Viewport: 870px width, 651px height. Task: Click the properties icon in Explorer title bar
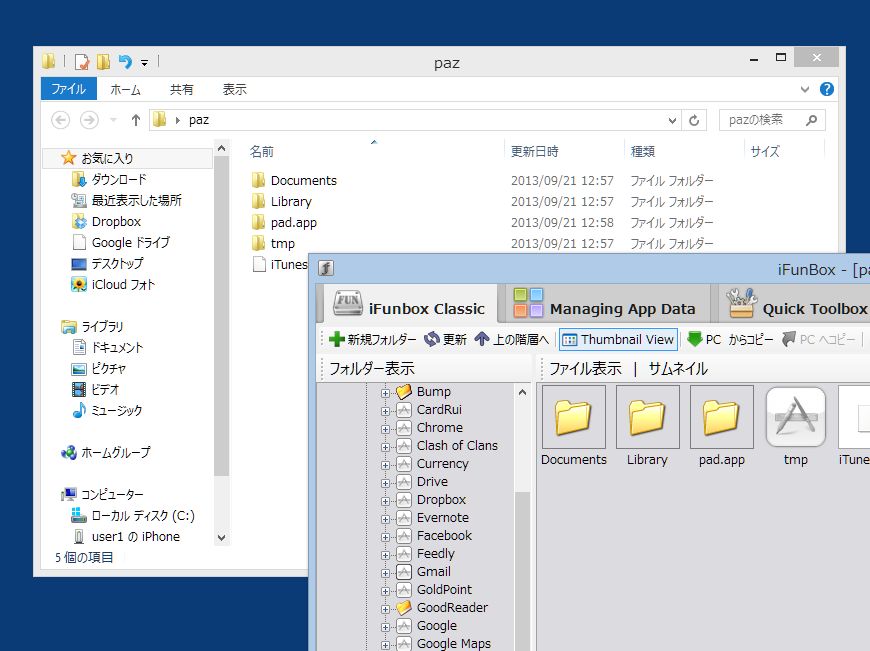(x=82, y=62)
